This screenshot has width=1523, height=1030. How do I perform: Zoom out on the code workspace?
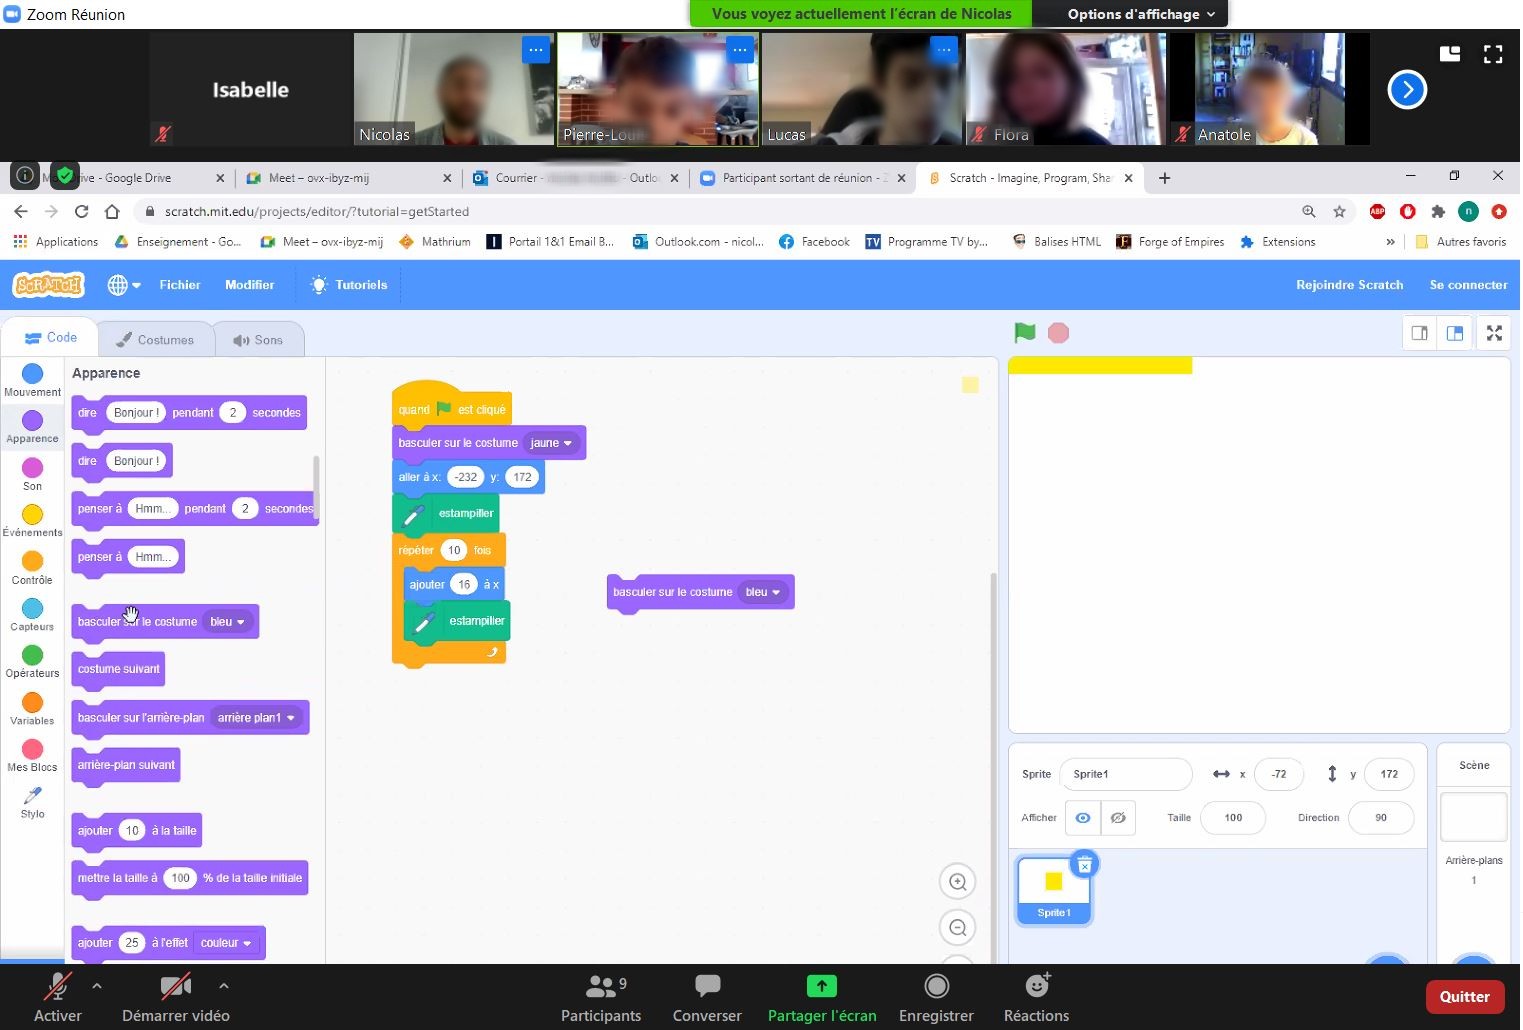click(957, 928)
